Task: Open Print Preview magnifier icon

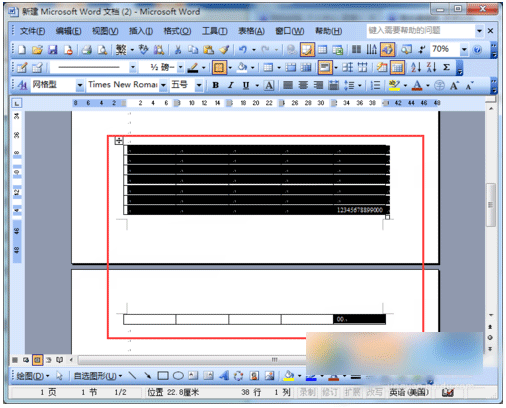Action: tap(102, 50)
